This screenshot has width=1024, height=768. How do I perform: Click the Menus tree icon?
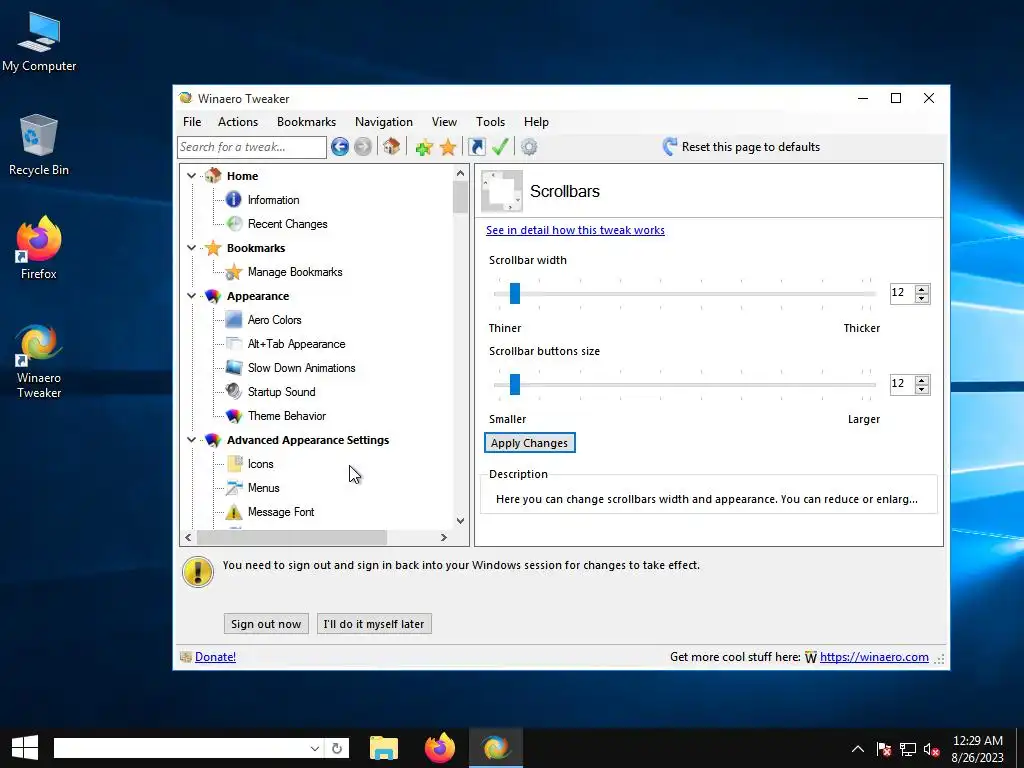(234, 488)
